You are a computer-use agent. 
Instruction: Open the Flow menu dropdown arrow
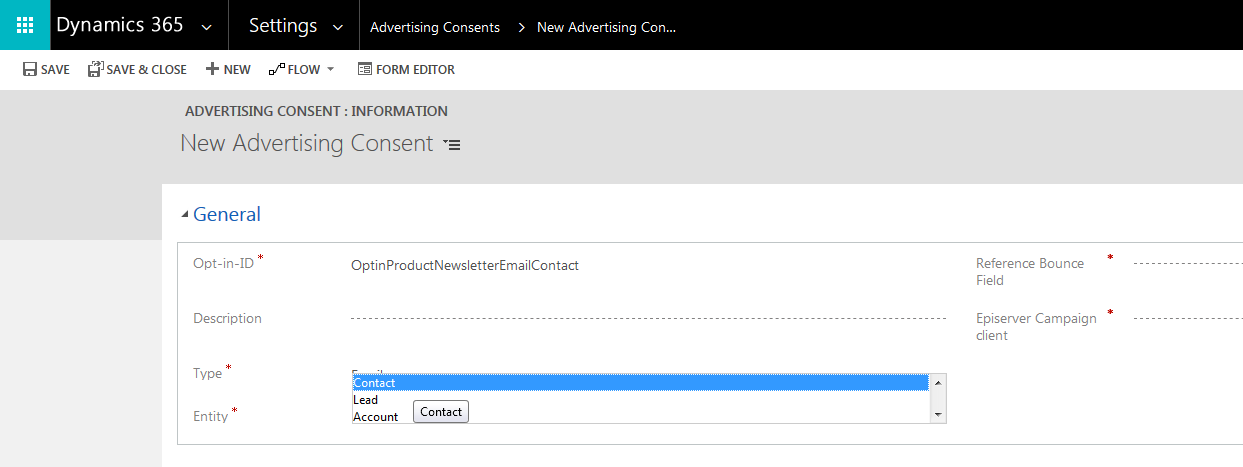point(331,70)
